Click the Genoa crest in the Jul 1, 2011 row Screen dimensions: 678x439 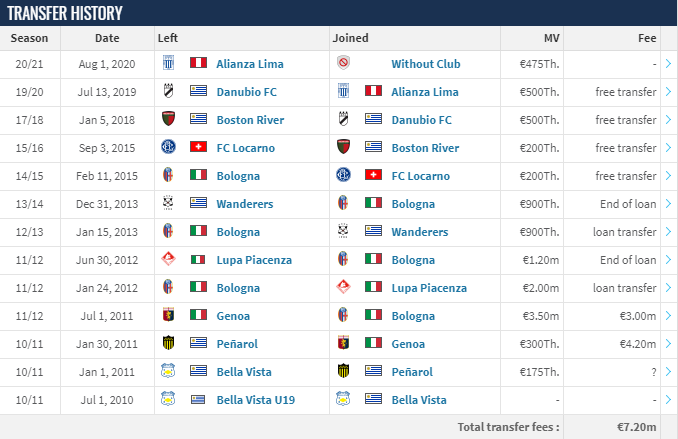[x=168, y=314]
